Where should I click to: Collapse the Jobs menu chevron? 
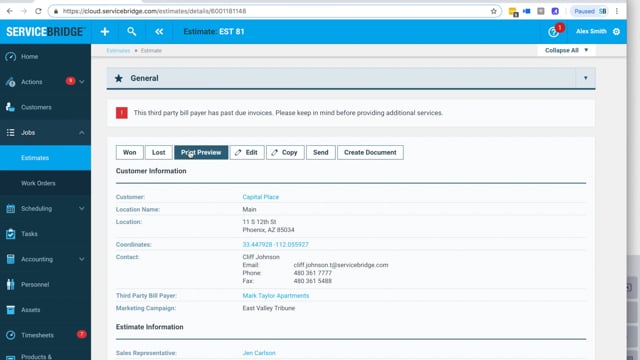(82, 133)
